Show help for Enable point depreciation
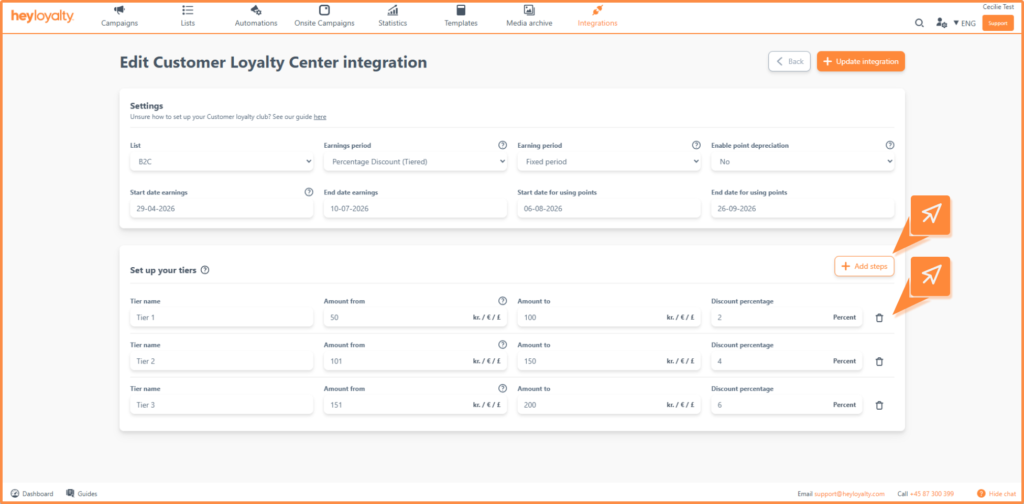Screen dimensions: 1024x504 (889, 146)
